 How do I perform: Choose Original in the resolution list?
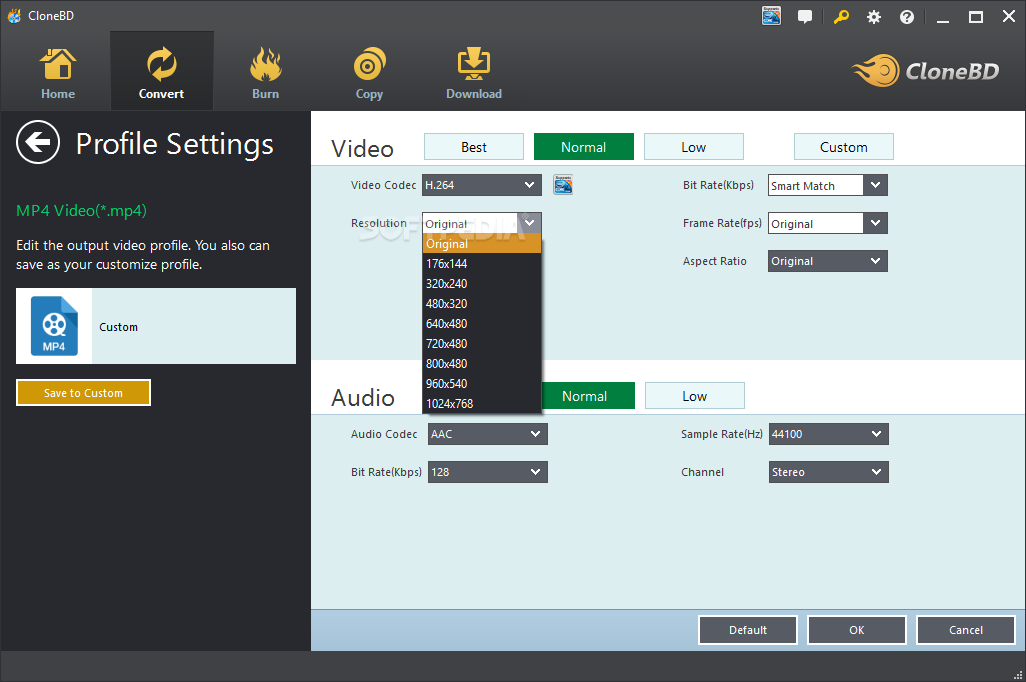coord(482,243)
